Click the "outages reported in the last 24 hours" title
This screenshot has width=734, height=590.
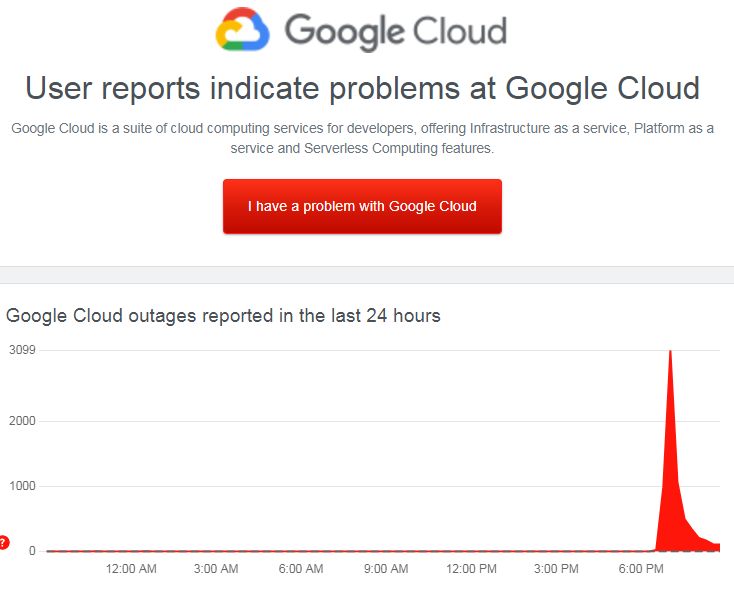tap(223, 316)
